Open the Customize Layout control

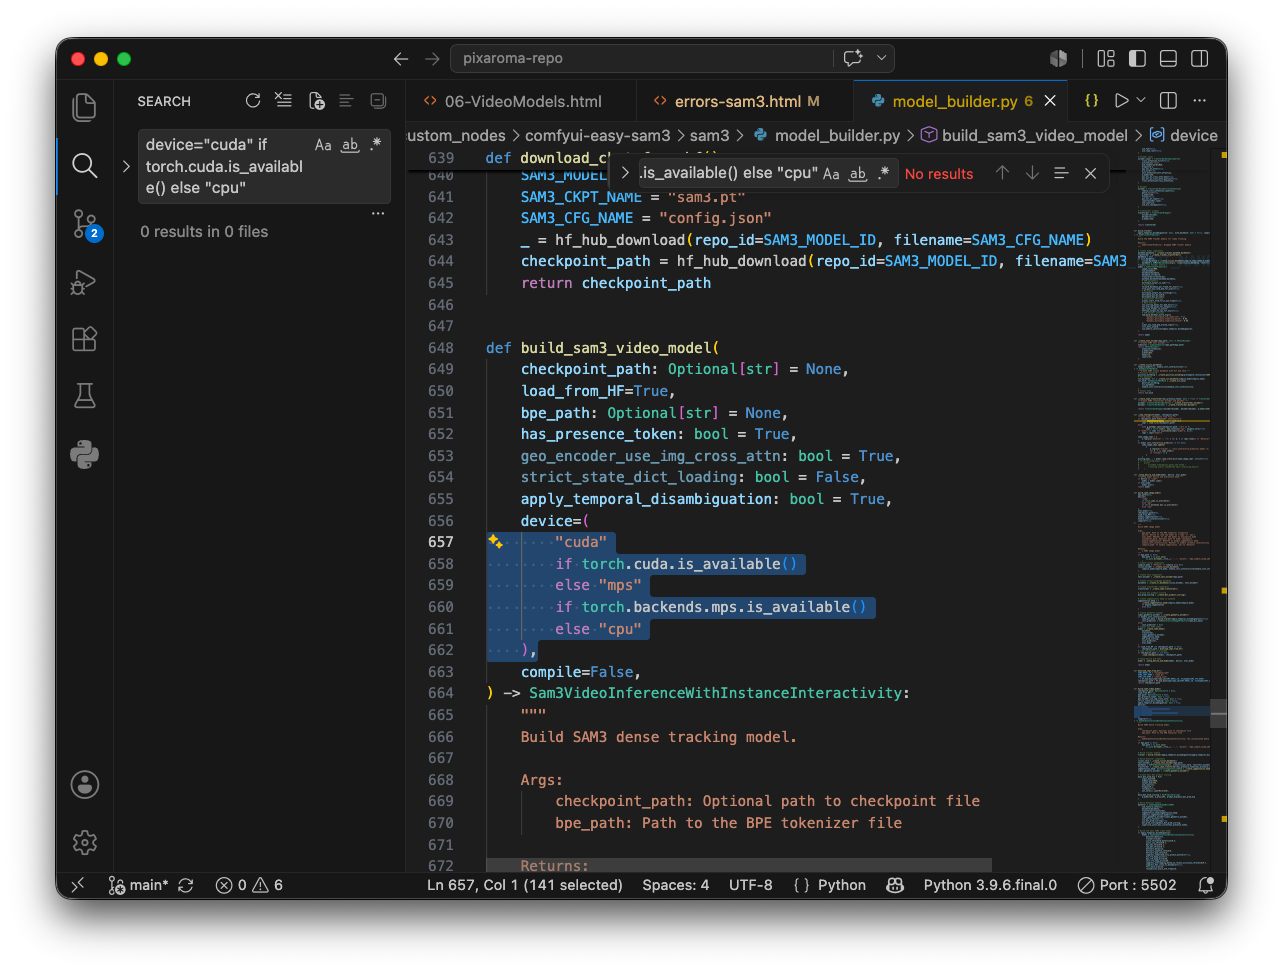click(x=1106, y=59)
